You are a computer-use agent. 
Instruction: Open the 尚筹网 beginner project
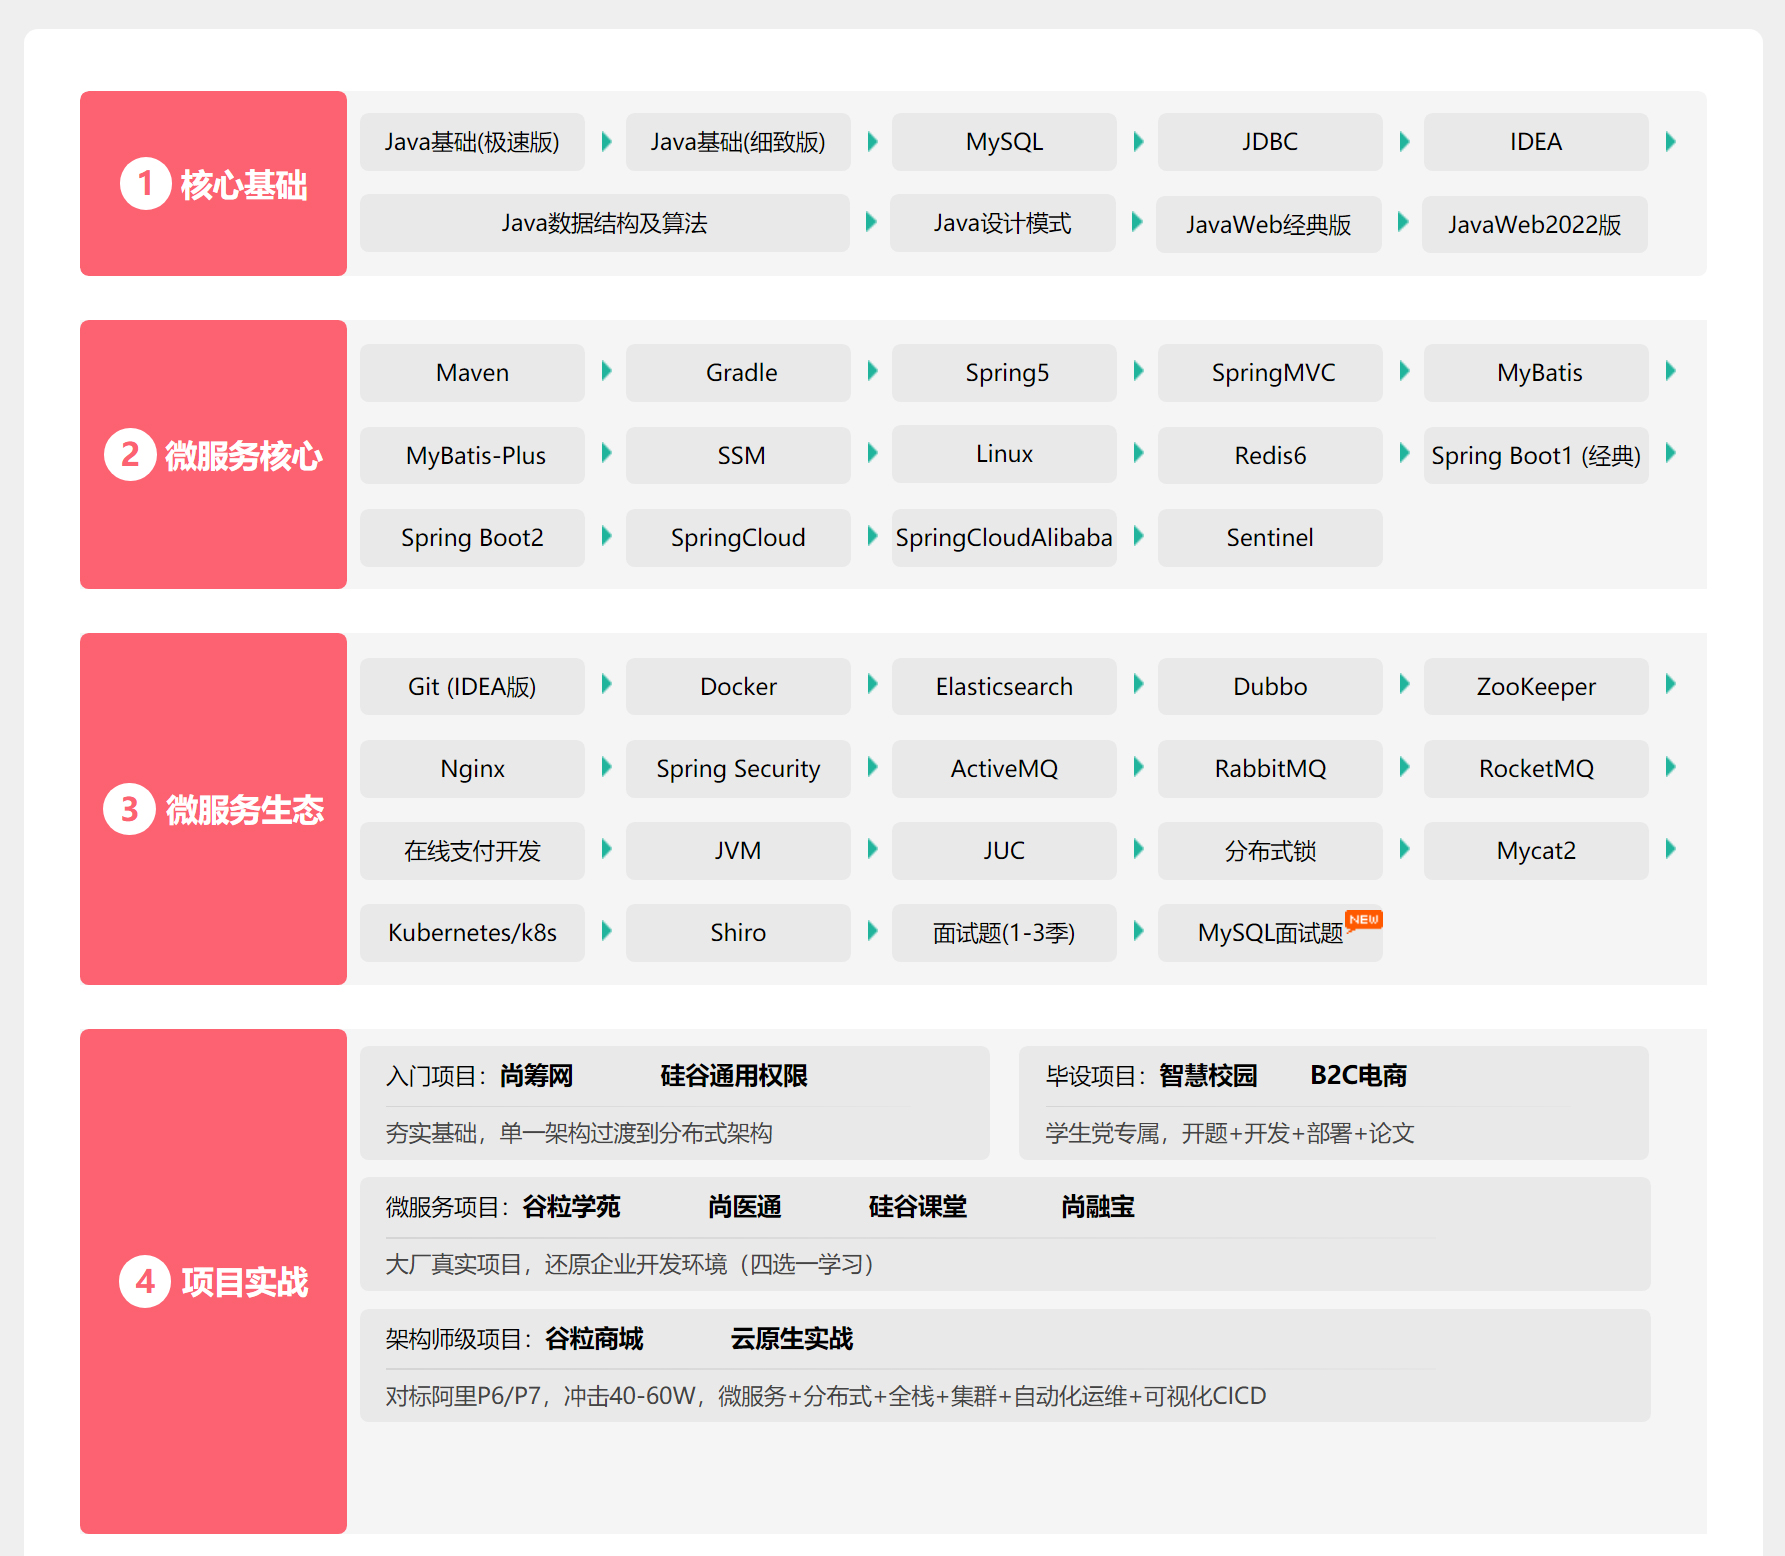coord(536,1076)
